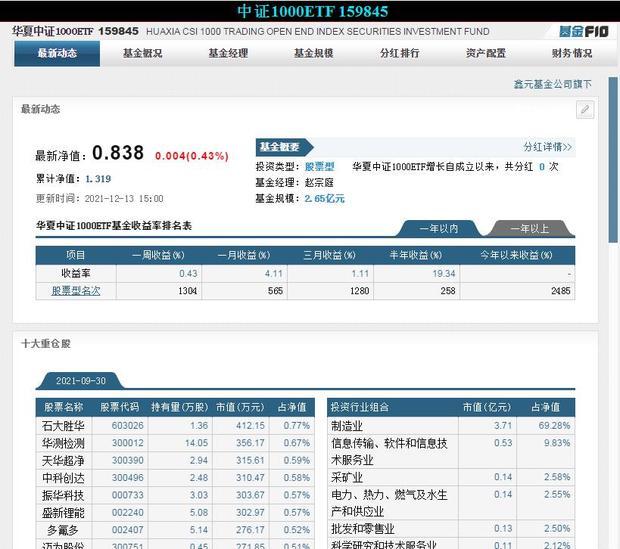Click the vertical scrollbar thumb
The width and height of the screenshot is (620, 549).
[x=613, y=160]
